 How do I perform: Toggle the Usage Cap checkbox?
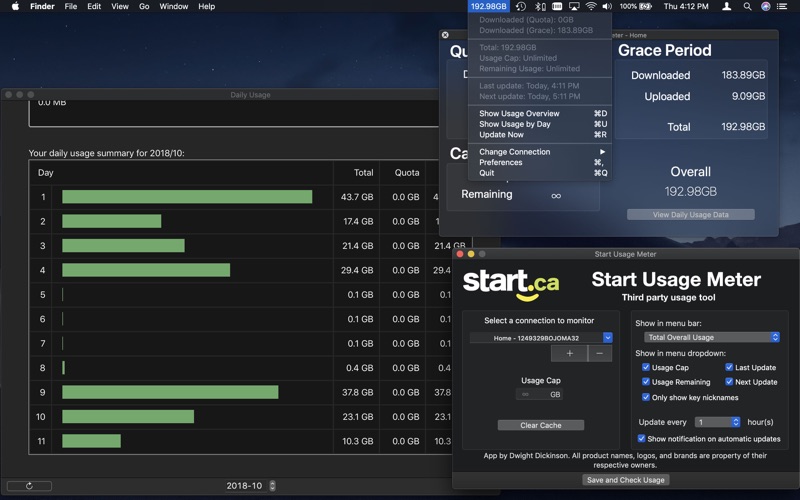click(645, 367)
